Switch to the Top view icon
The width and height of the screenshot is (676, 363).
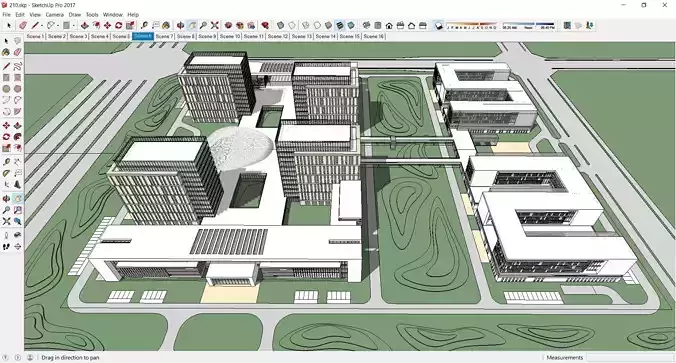click(x=378, y=25)
